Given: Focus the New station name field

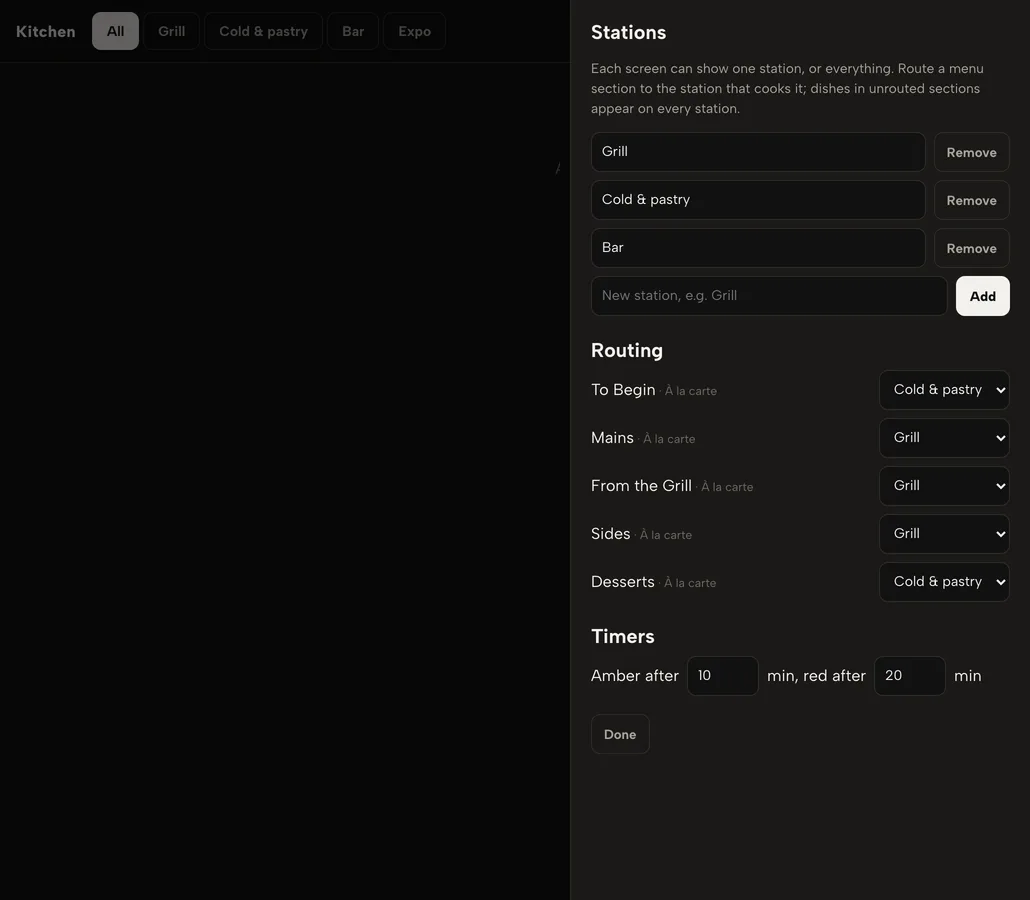Looking at the screenshot, I should 769,296.
